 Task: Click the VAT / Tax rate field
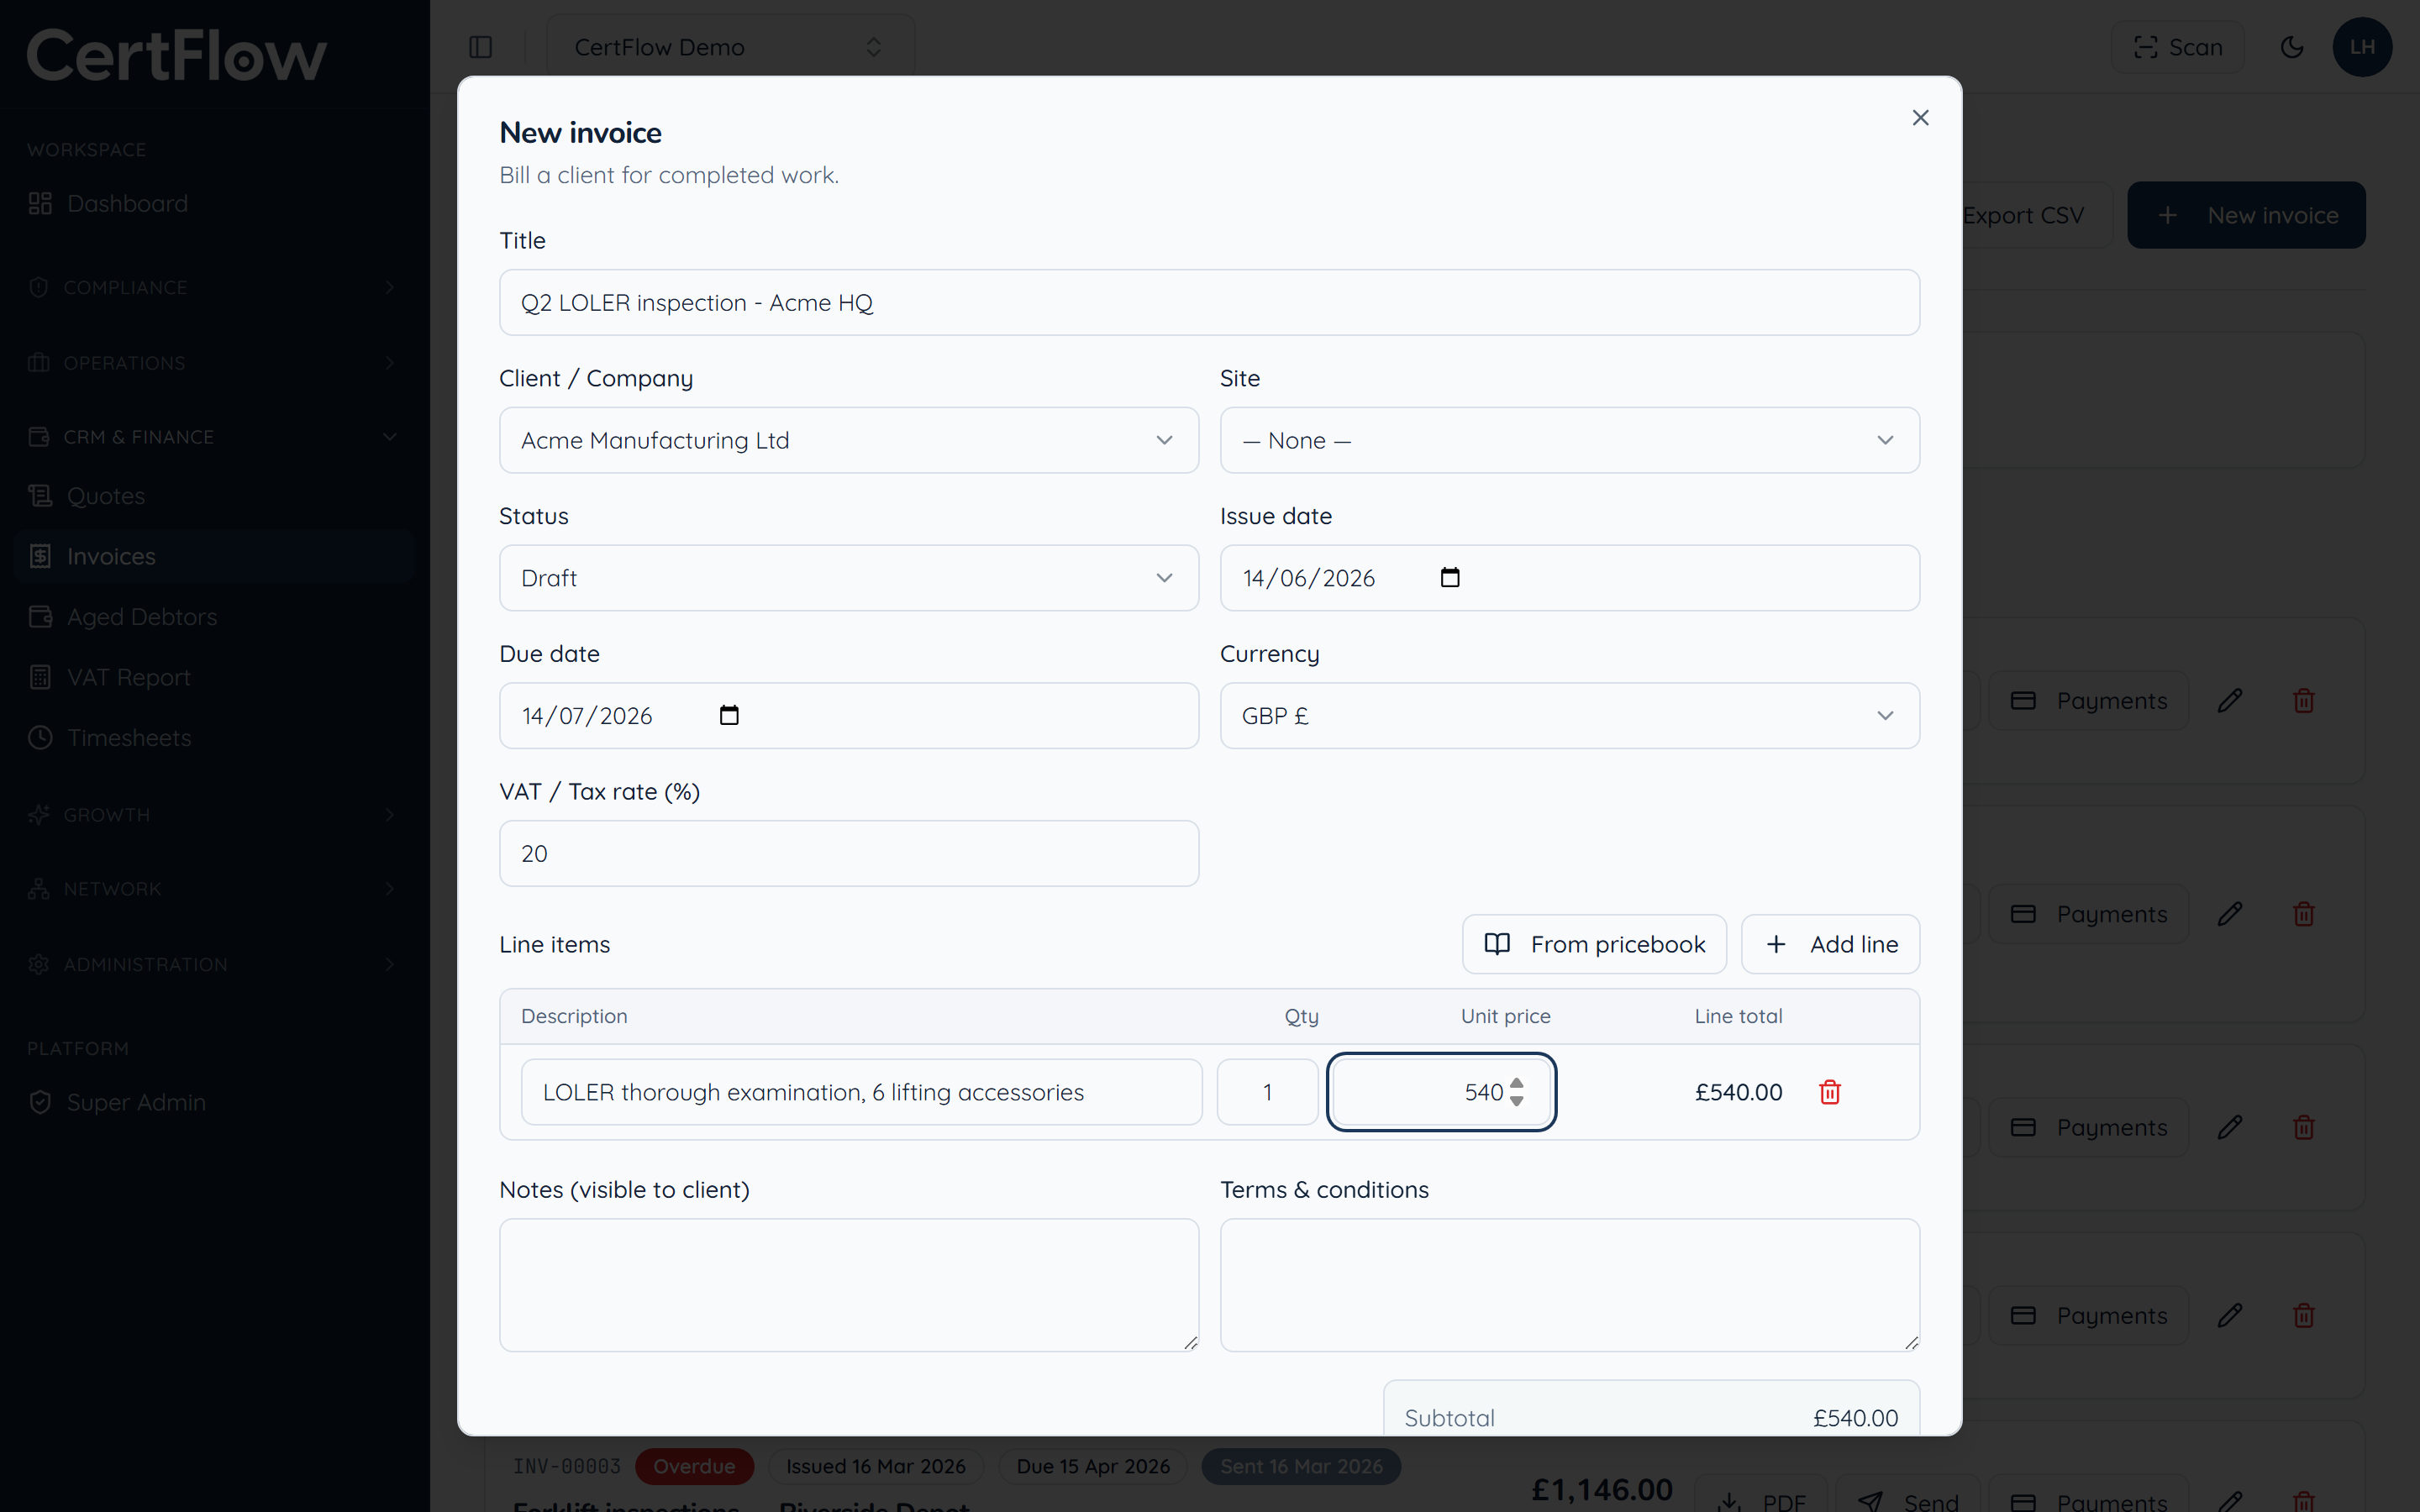tap(849, 853)
